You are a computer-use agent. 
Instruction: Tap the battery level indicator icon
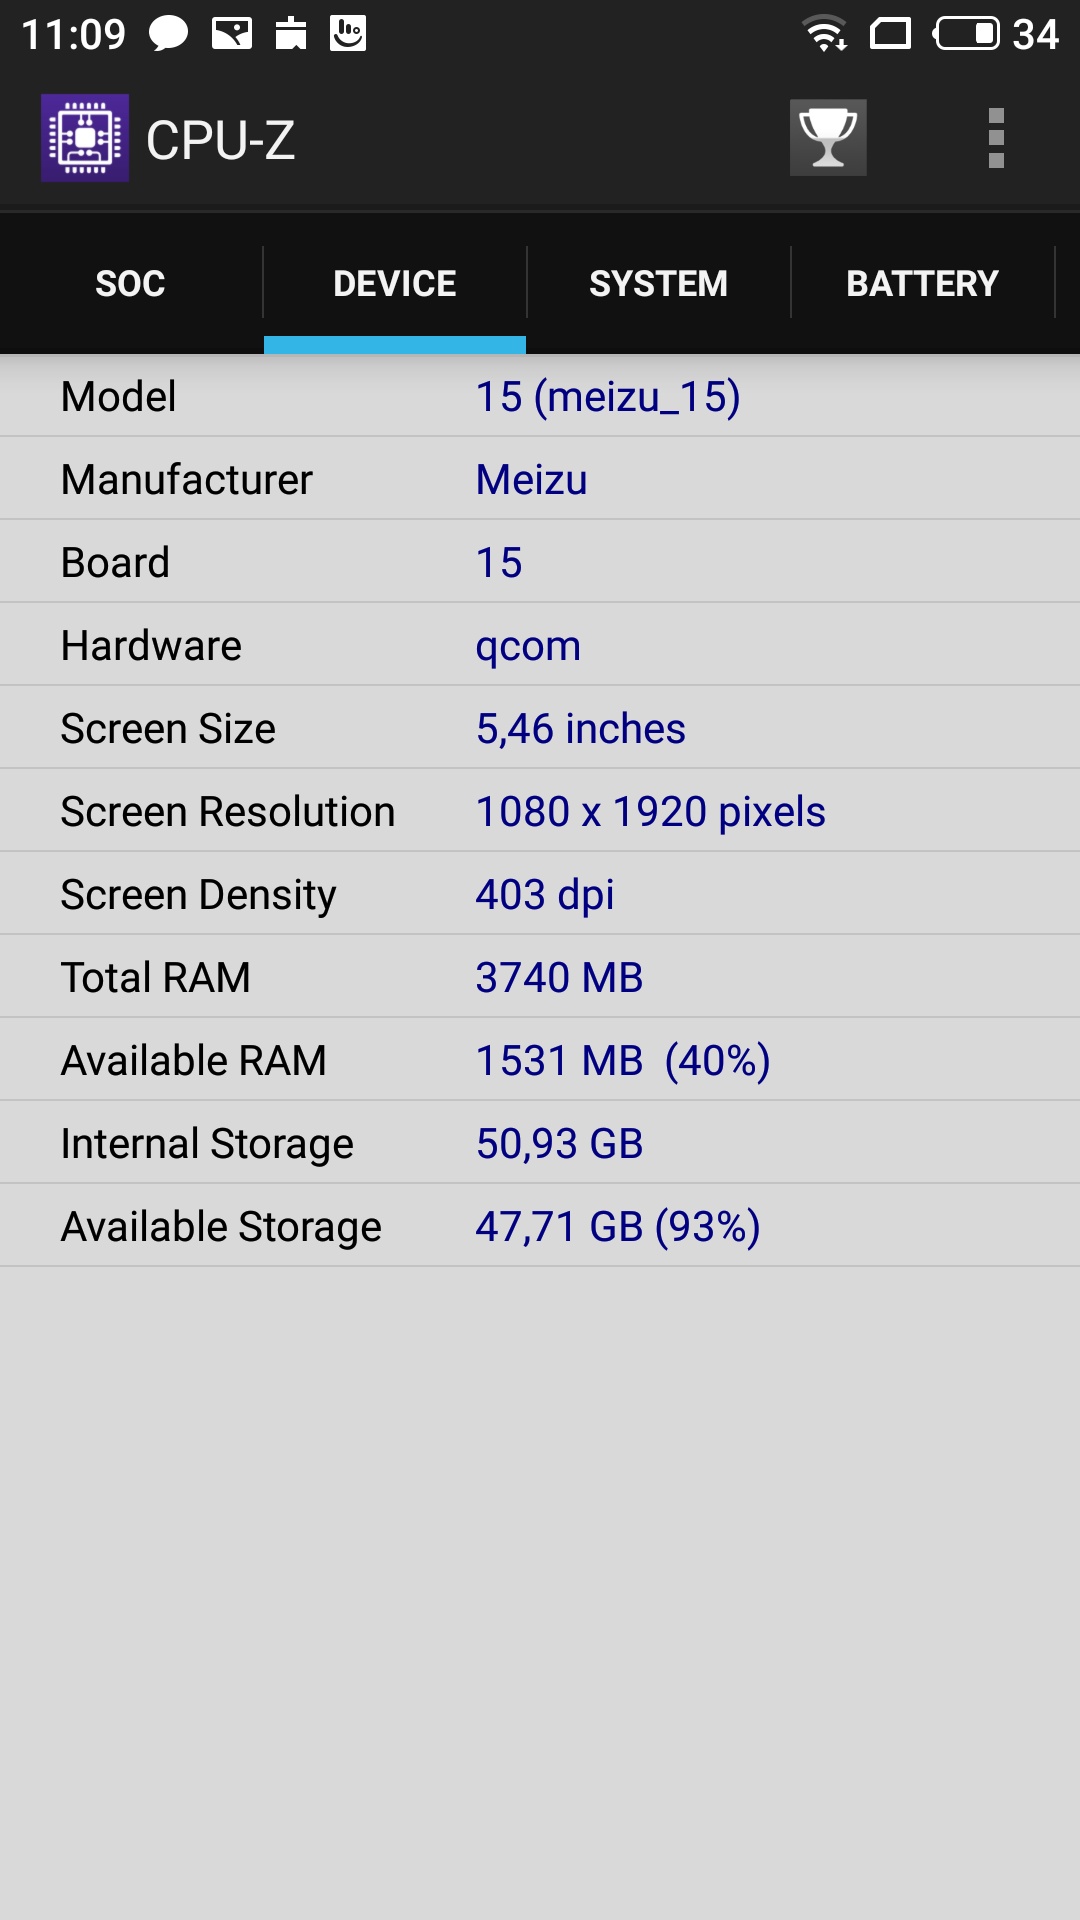coord(966,33)
